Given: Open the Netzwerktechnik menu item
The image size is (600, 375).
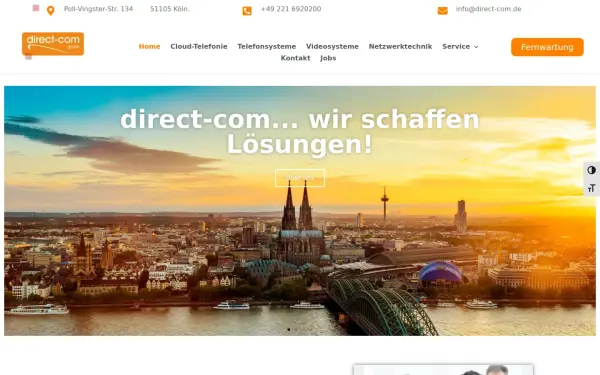Looking at the screenshot, I should 400,46.
